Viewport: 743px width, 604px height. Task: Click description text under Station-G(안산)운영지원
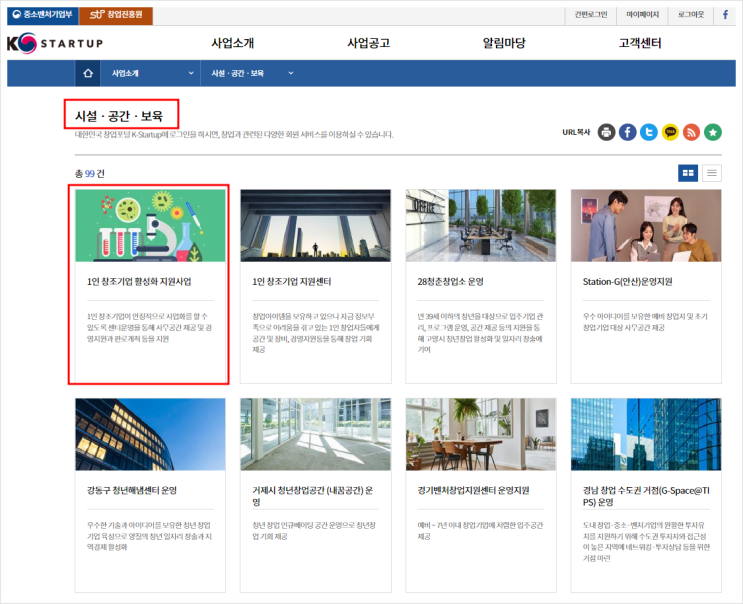pyautogui.click(x=645, y=322)
